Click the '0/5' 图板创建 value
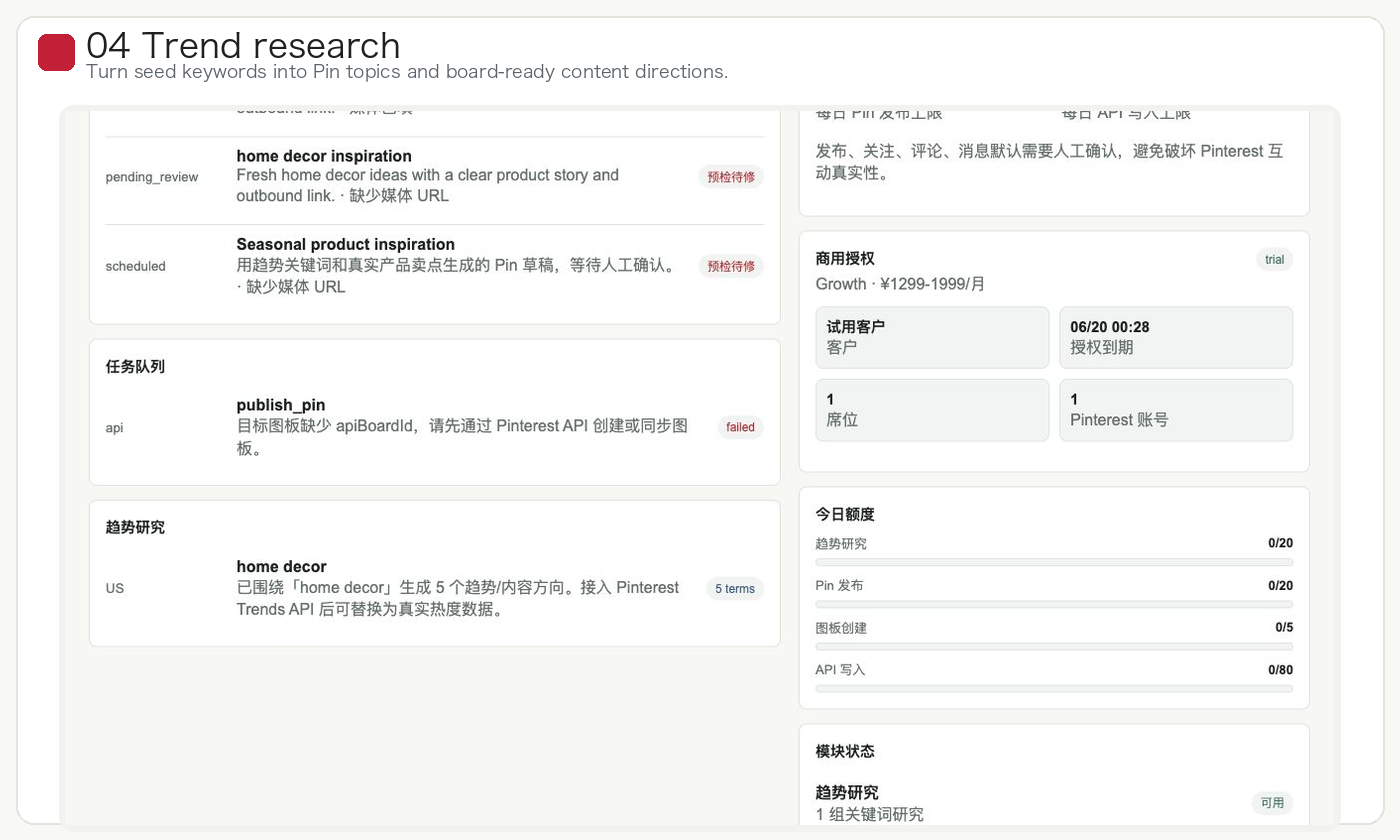The width and height of the screenshot is (1400, 840). 1285,628
